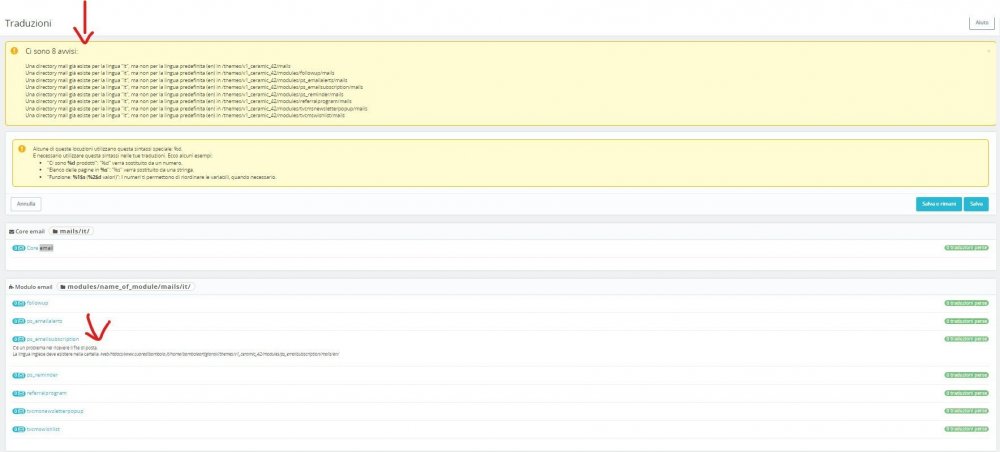Click the error path text under ps_emailsubscription
Viewport: 1000px width, 452px height.
coord(177,354)
